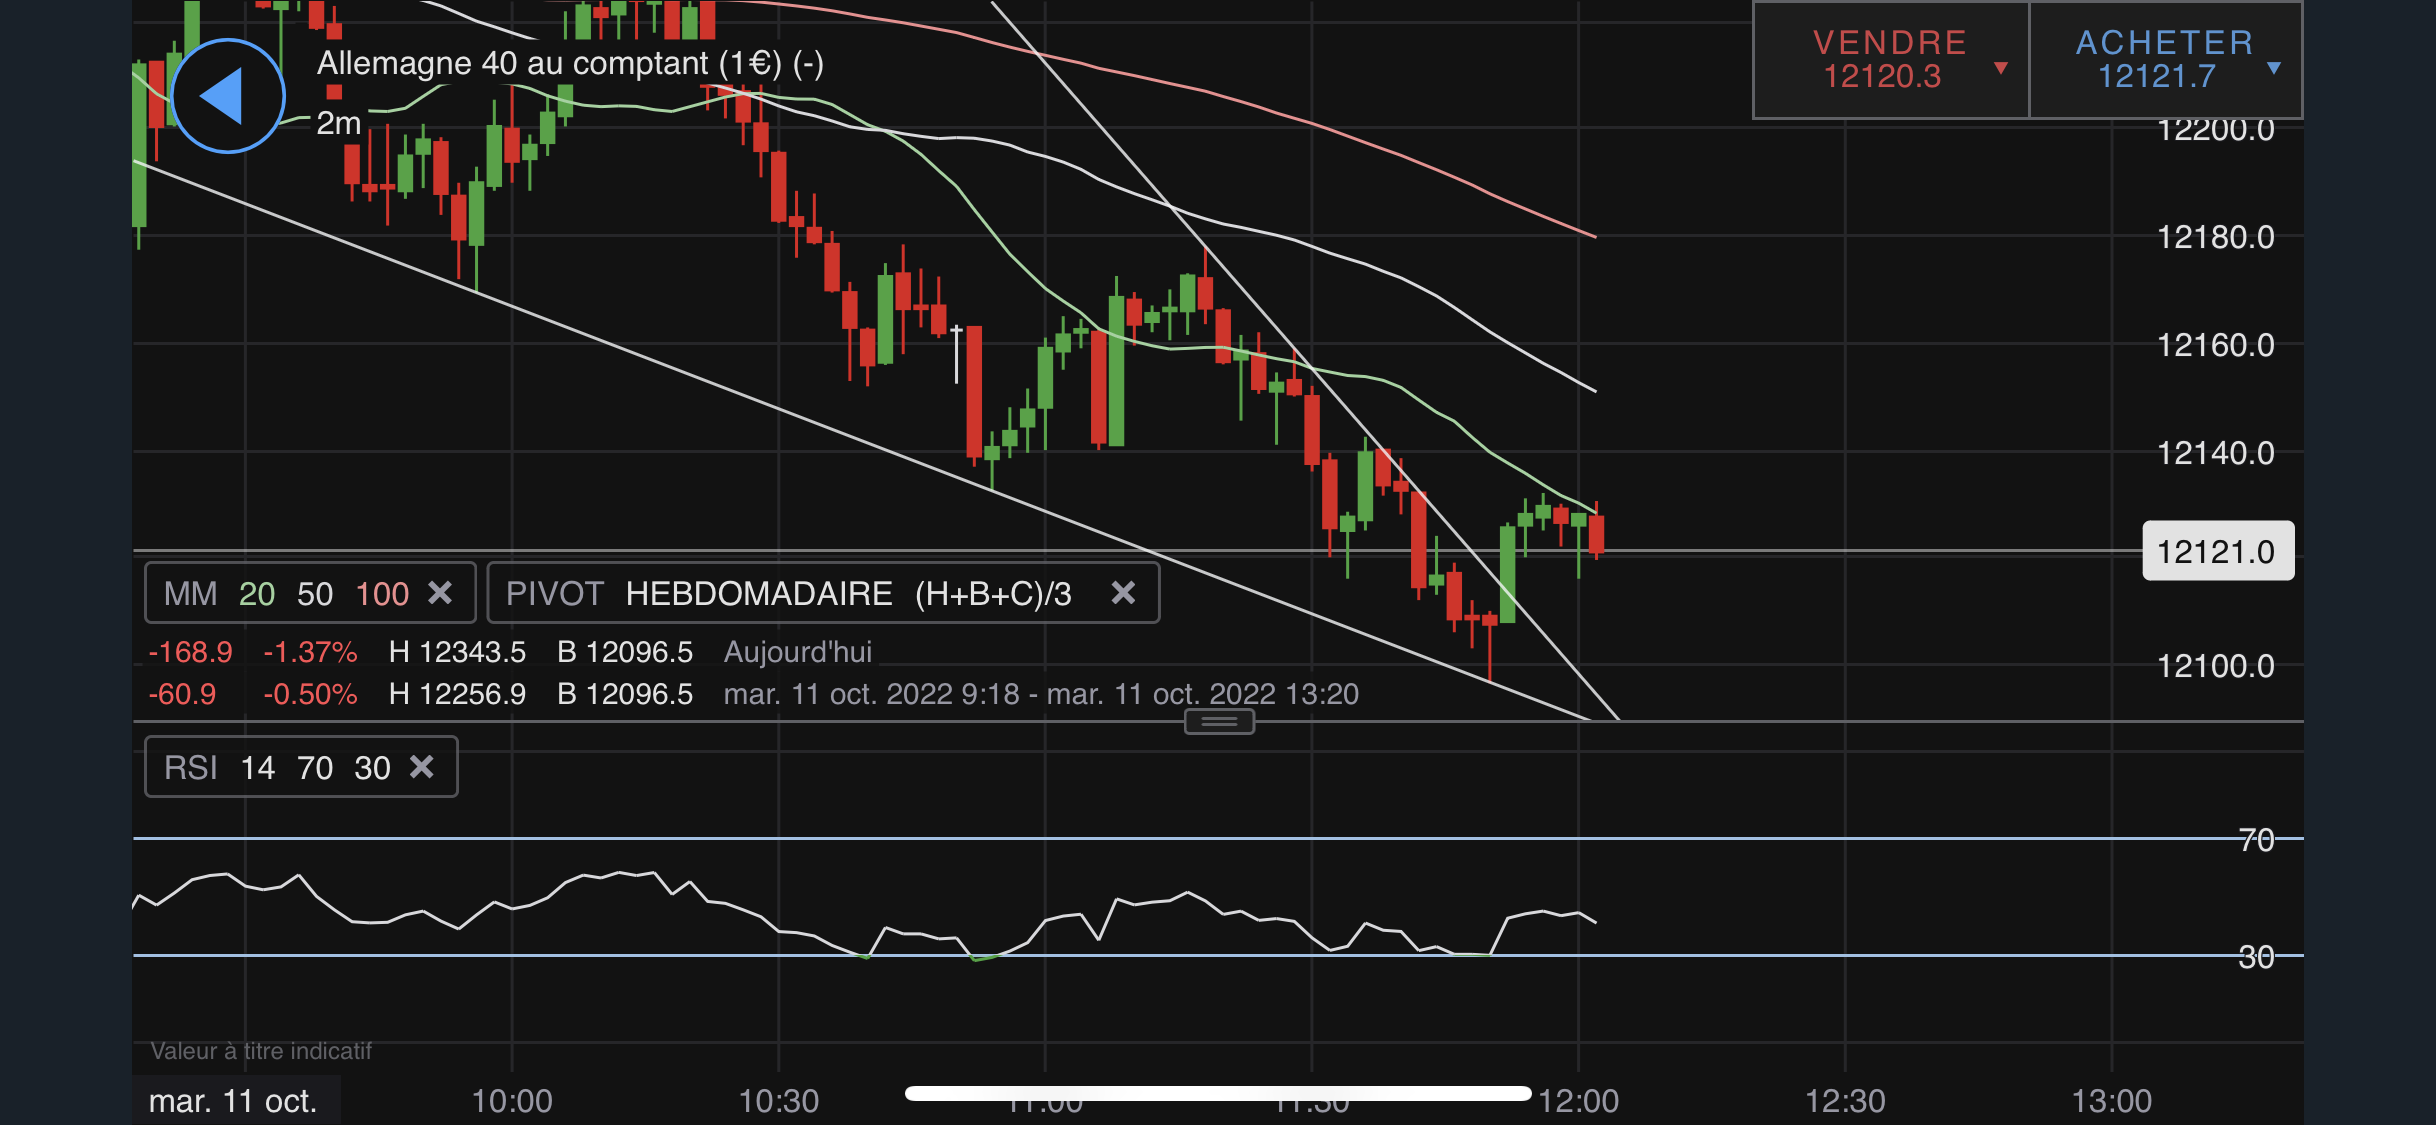
Task: Open the ACHETER blue dropdown arrow
Action: 2274,68
